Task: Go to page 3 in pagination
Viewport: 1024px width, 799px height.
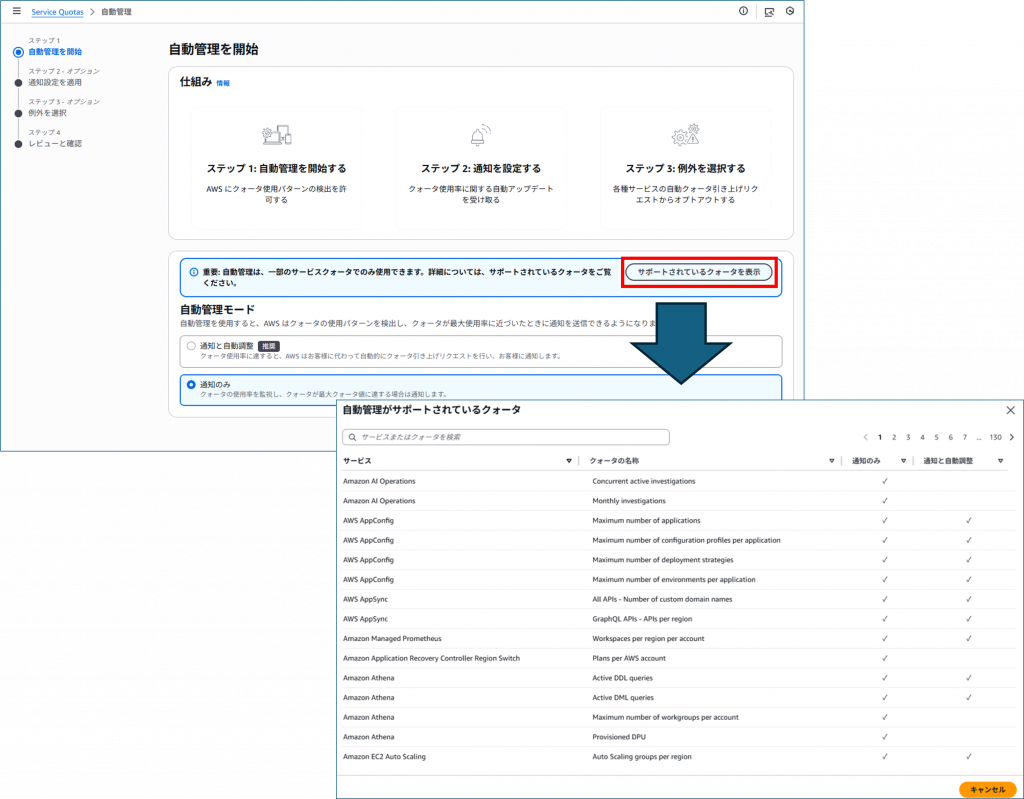Action: (x=908, y=437)
